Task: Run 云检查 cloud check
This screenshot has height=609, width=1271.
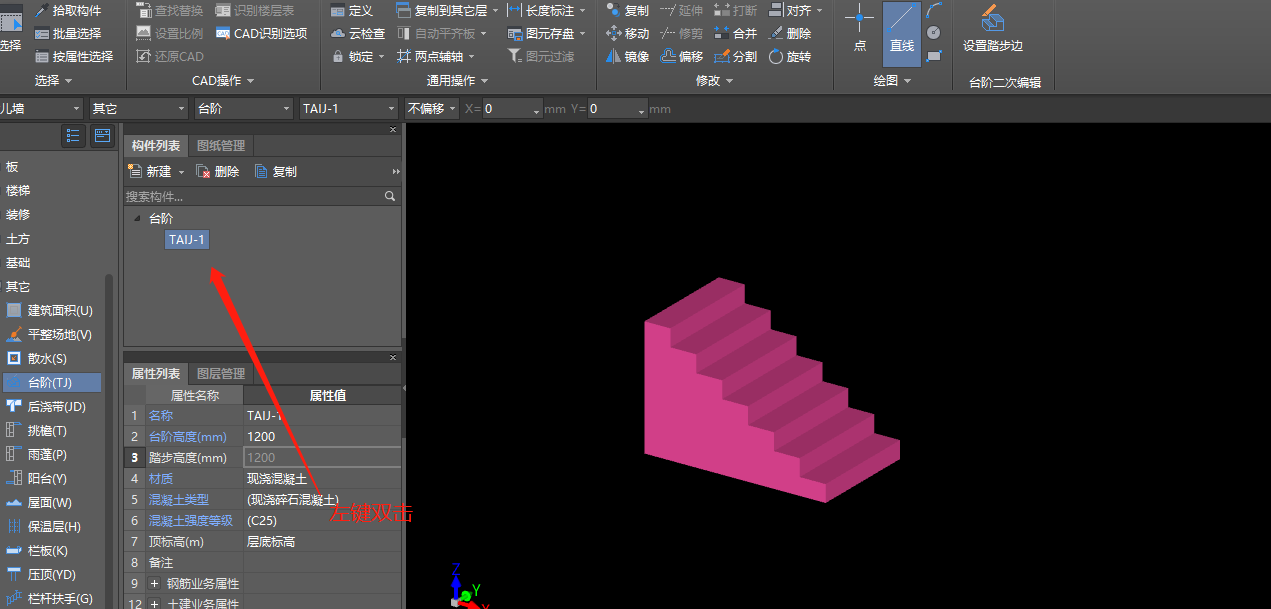Action: 357,33
